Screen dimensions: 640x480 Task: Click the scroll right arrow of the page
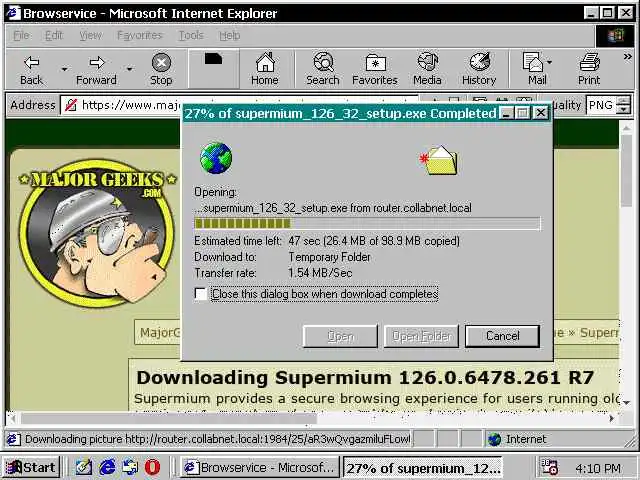point(611,418)
